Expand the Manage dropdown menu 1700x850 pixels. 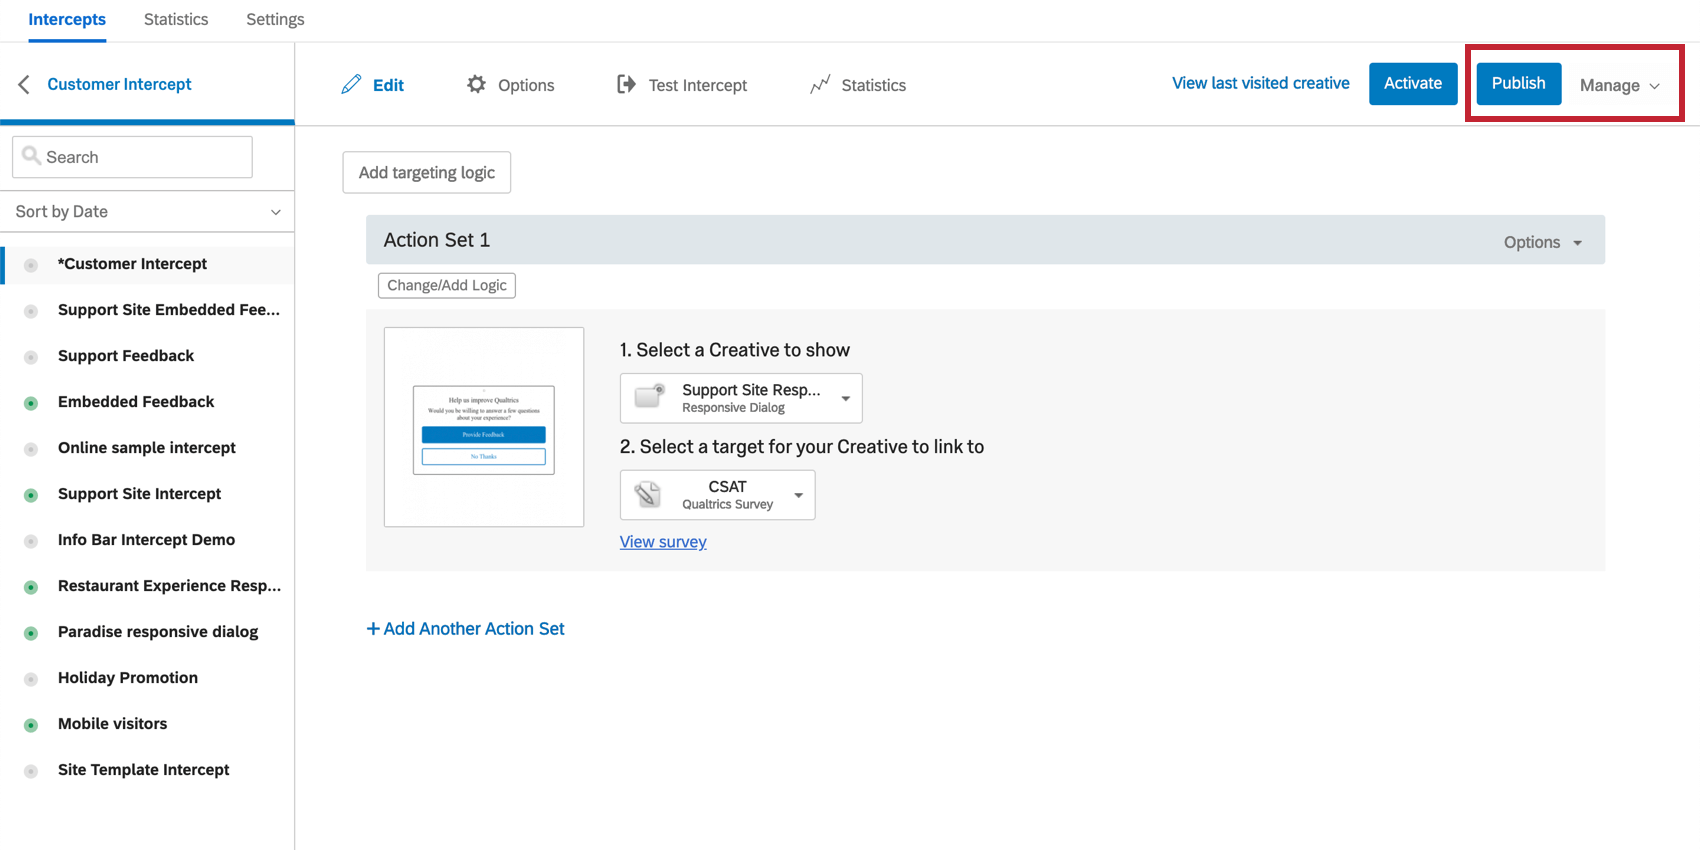[x=1619, y=86]
